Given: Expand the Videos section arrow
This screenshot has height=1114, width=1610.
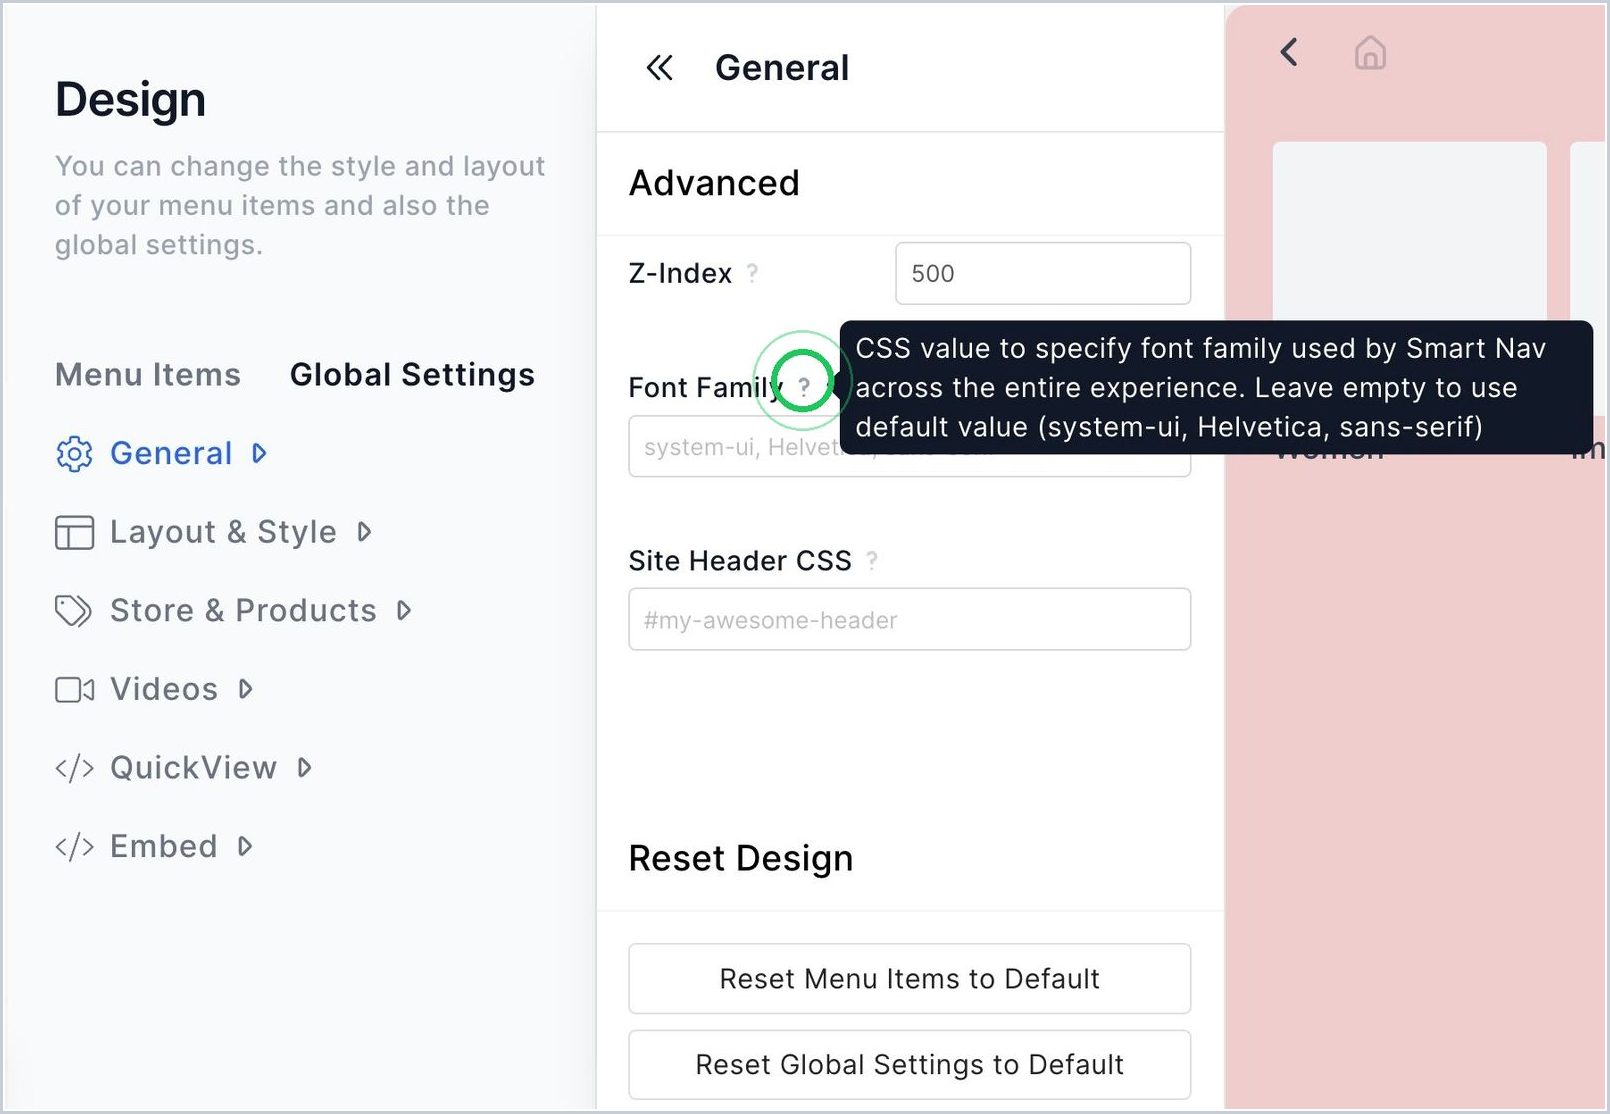Looking at the screenshot, I should tap(245, 689).
